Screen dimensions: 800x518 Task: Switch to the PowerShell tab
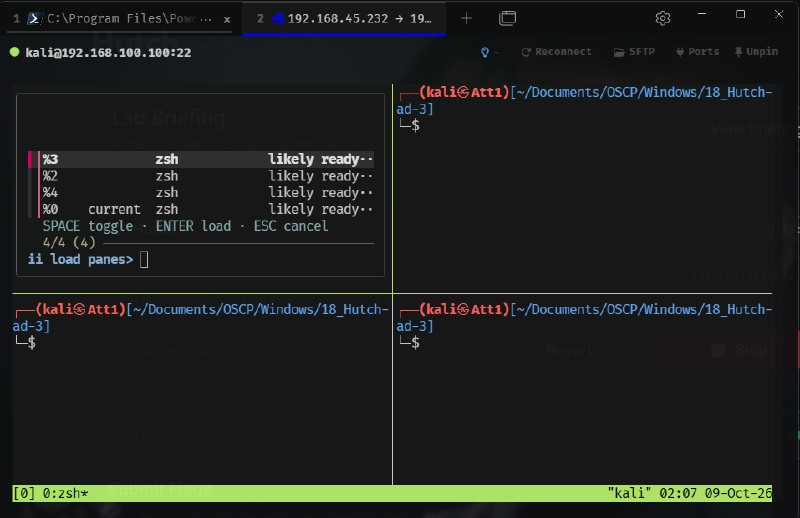(x=120, y=19)
